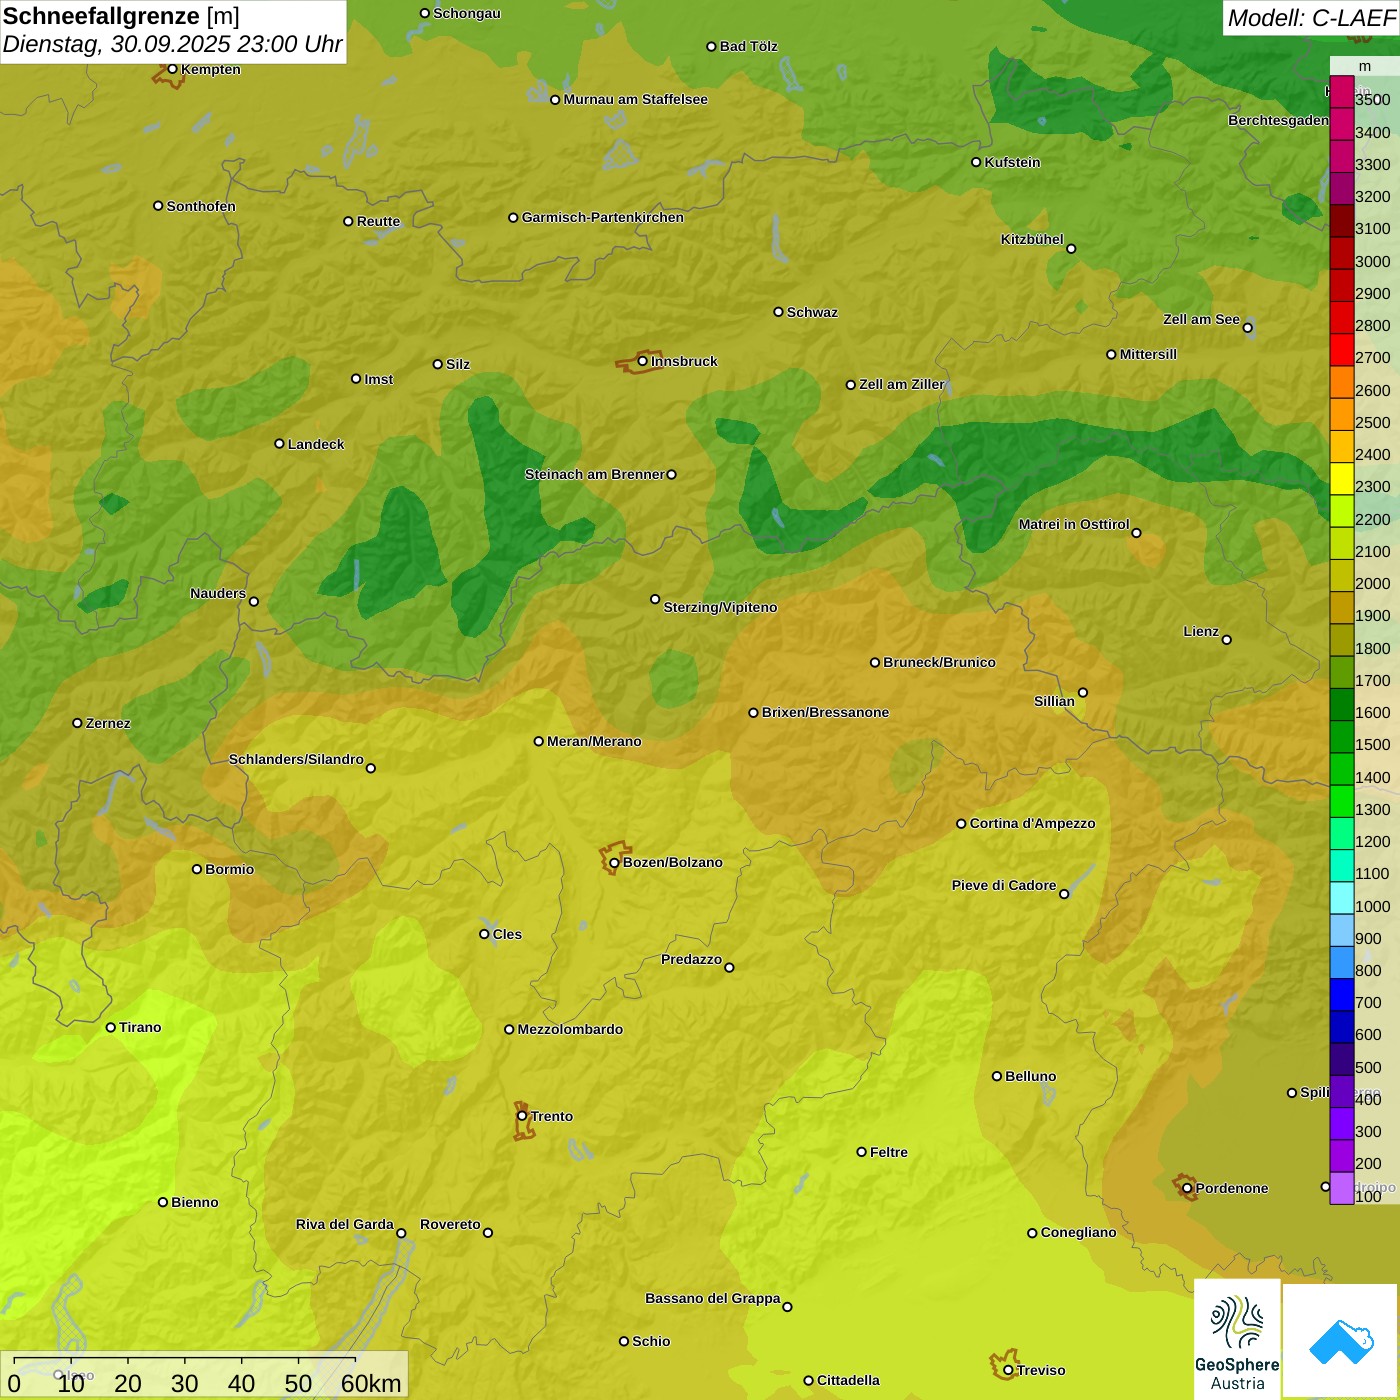The height and width of the screenshot is (1400, 1400).
Task: Pick the bright yellow 2300 legend swatch
Action: tap(1341, 479)
